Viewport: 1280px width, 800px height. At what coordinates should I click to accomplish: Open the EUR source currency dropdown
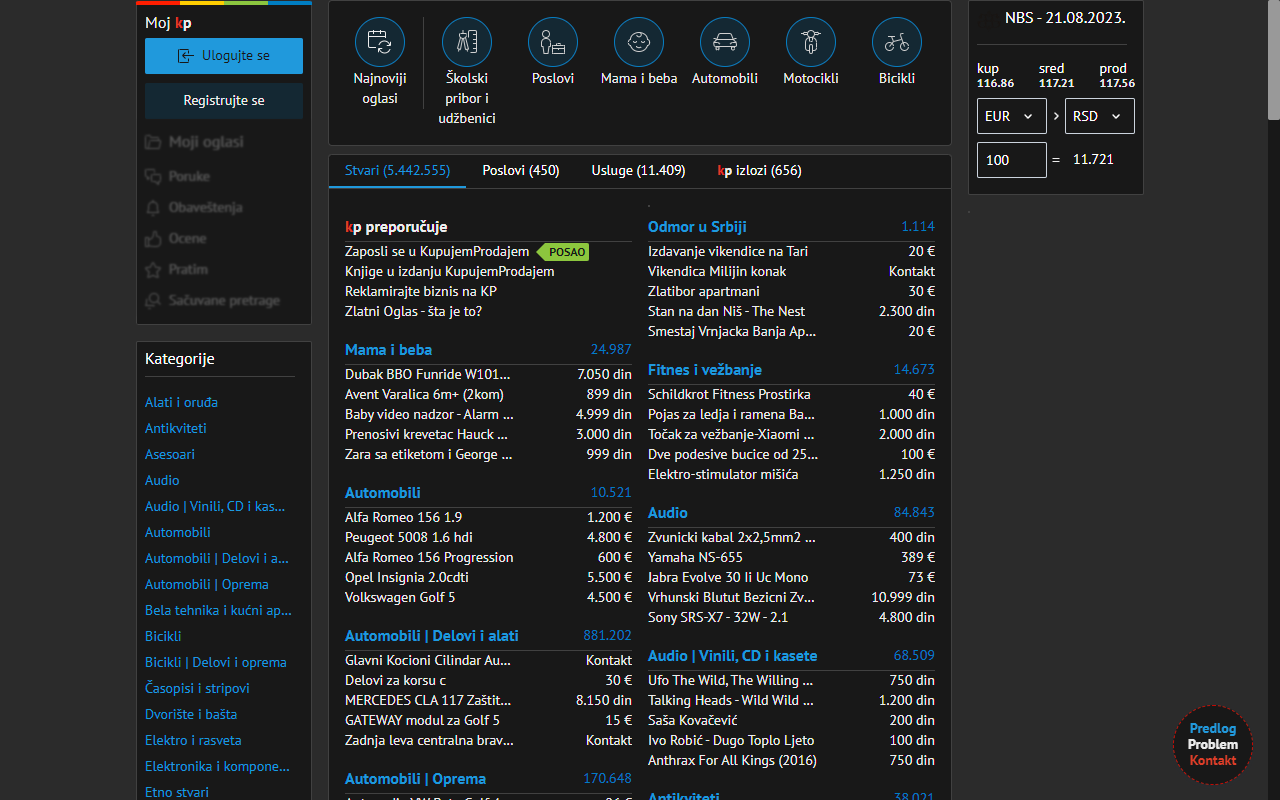point(1012,116)
